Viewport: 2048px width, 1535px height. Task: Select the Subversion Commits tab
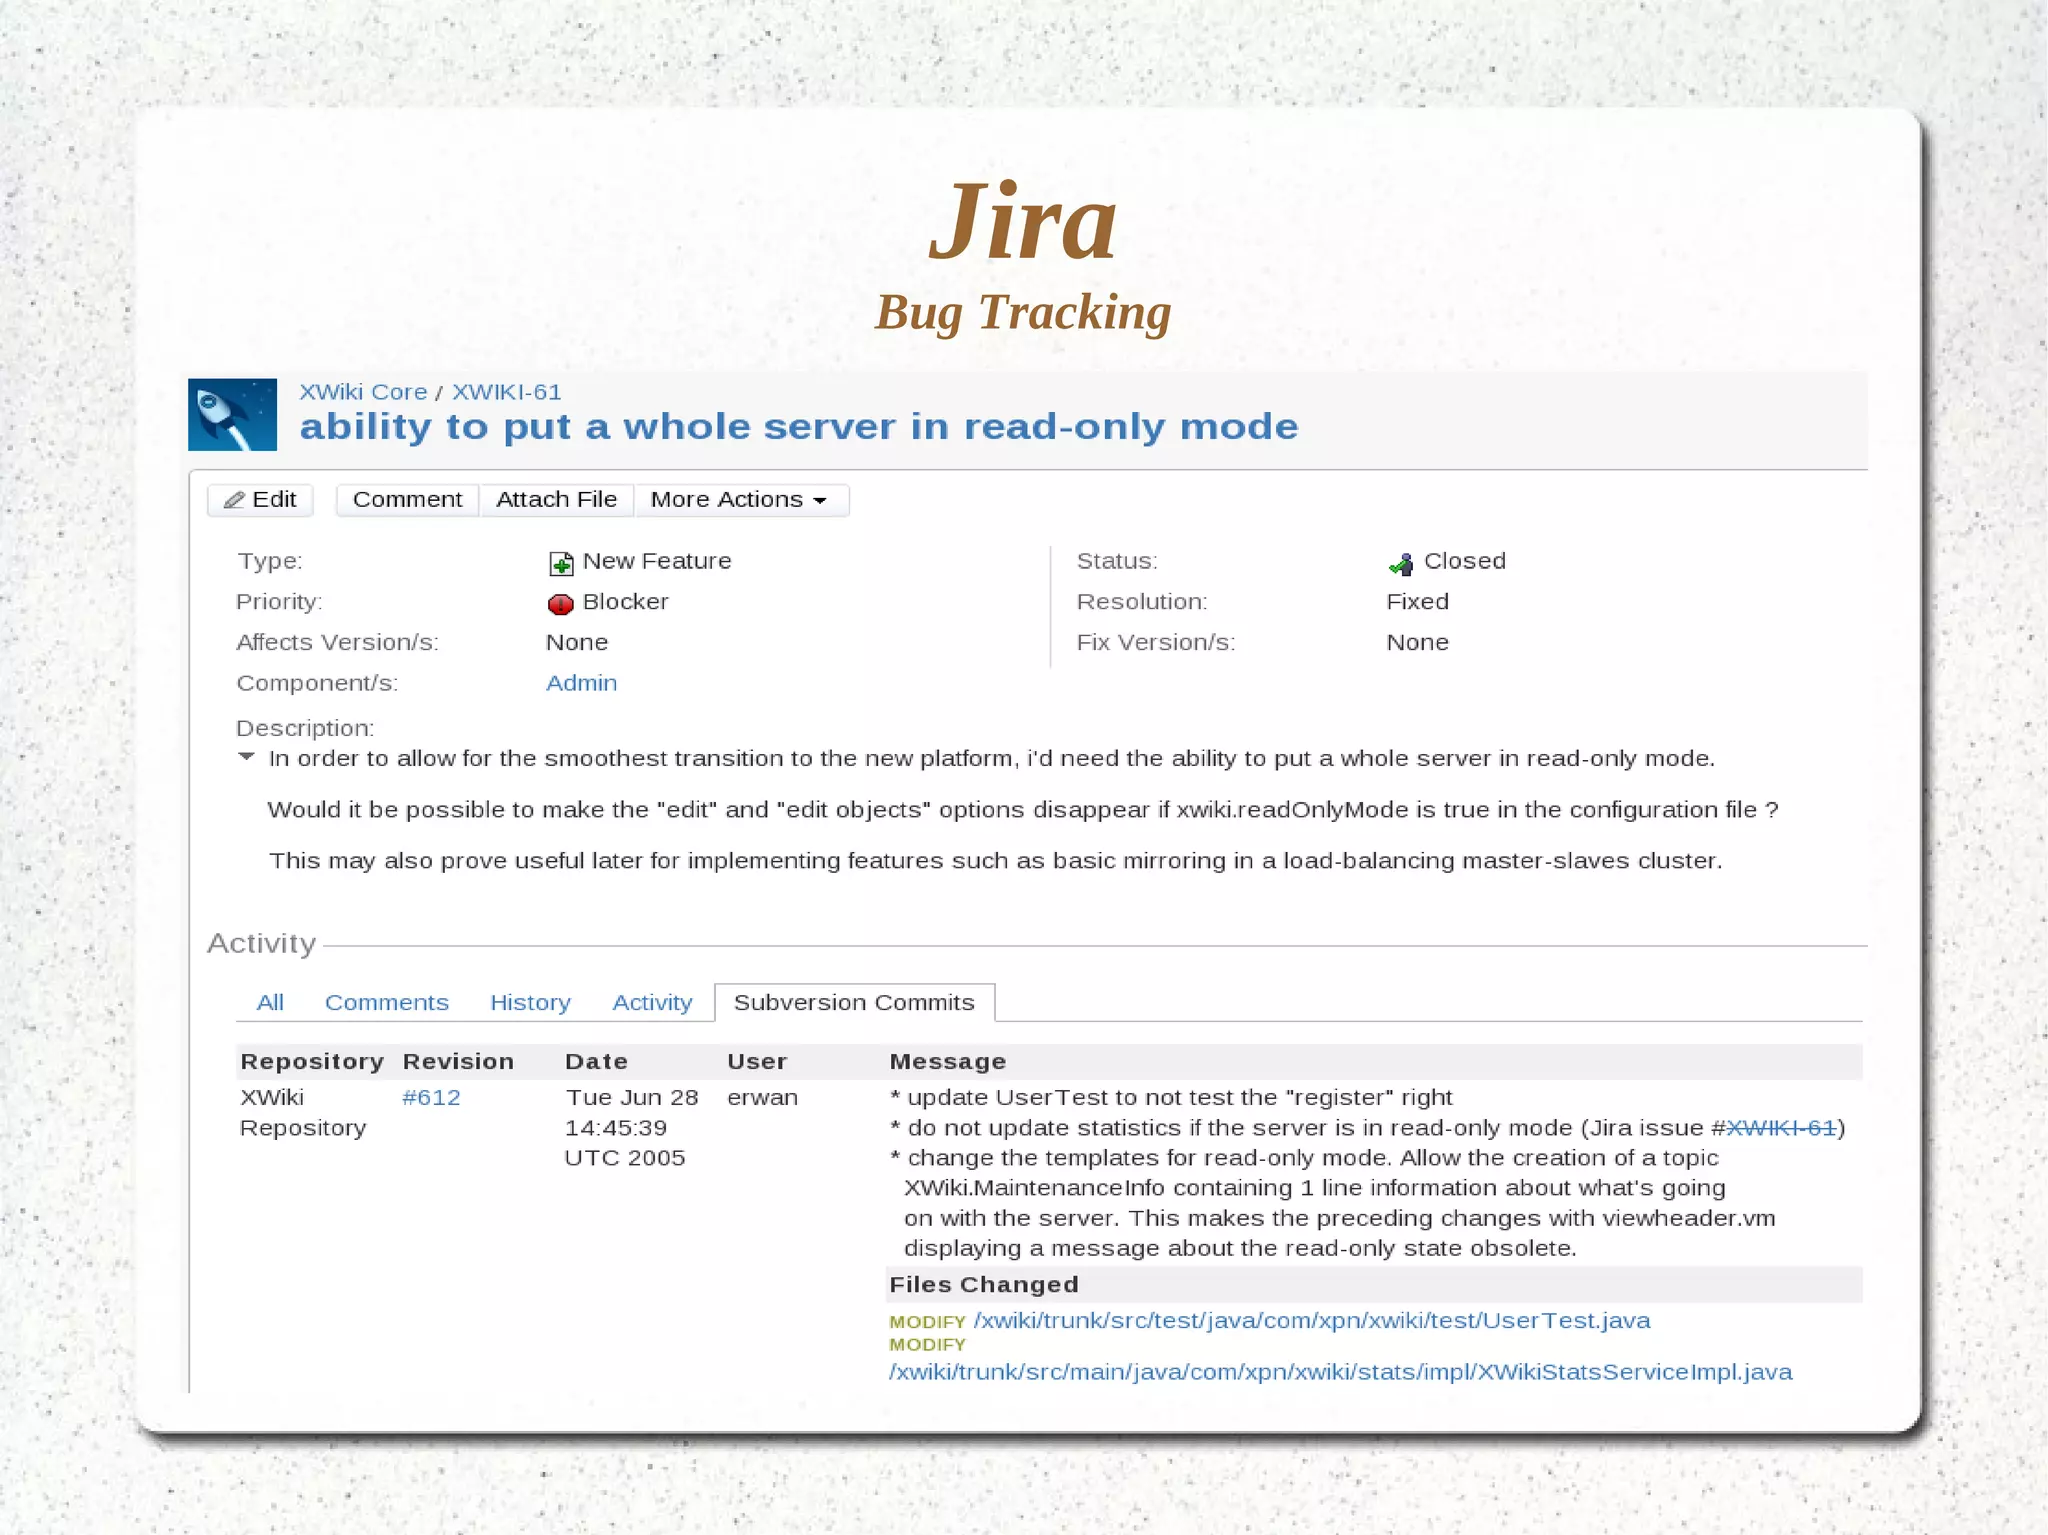click(x=854, y=1002)
